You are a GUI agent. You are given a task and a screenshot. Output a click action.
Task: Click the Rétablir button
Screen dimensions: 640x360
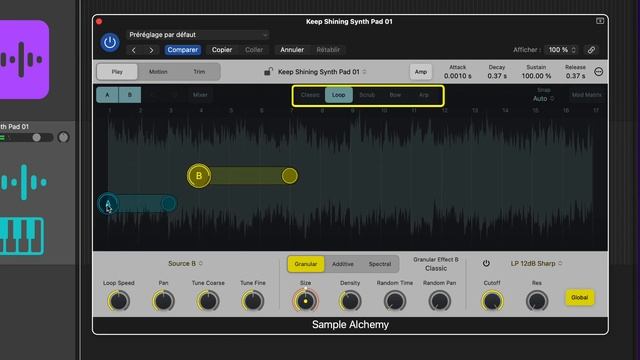[328, 50]
